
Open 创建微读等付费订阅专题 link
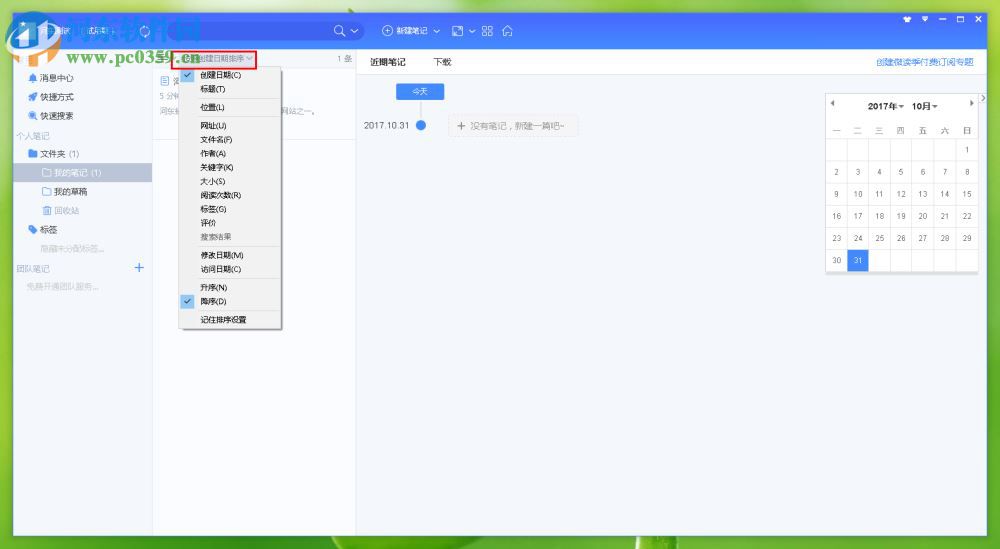point(924,62)
